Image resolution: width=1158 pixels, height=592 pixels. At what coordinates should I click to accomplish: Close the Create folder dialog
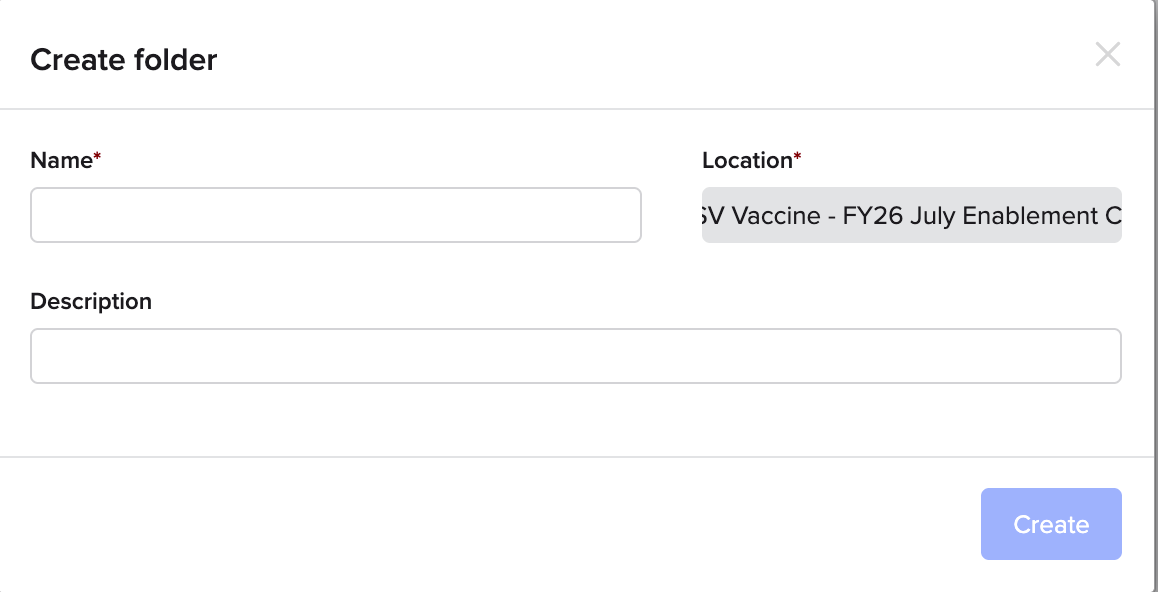(x=1107, y=55)
